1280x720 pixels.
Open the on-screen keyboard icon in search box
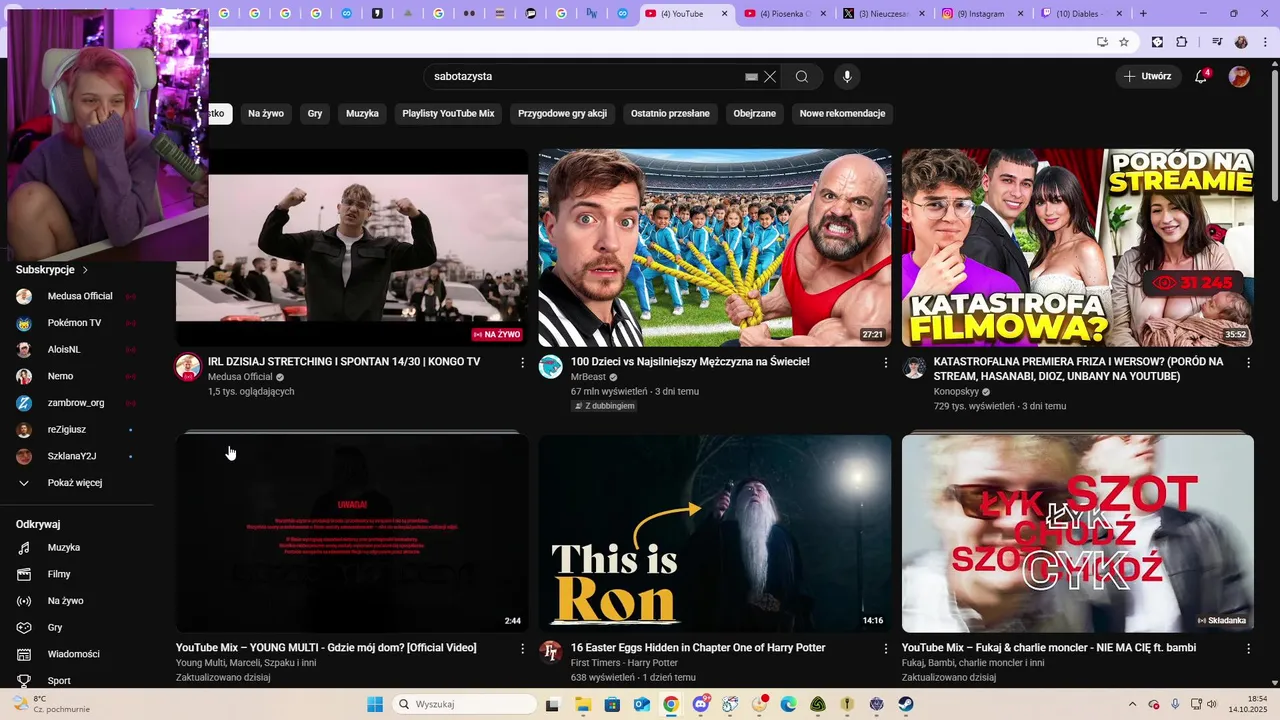tap(751, 77)
